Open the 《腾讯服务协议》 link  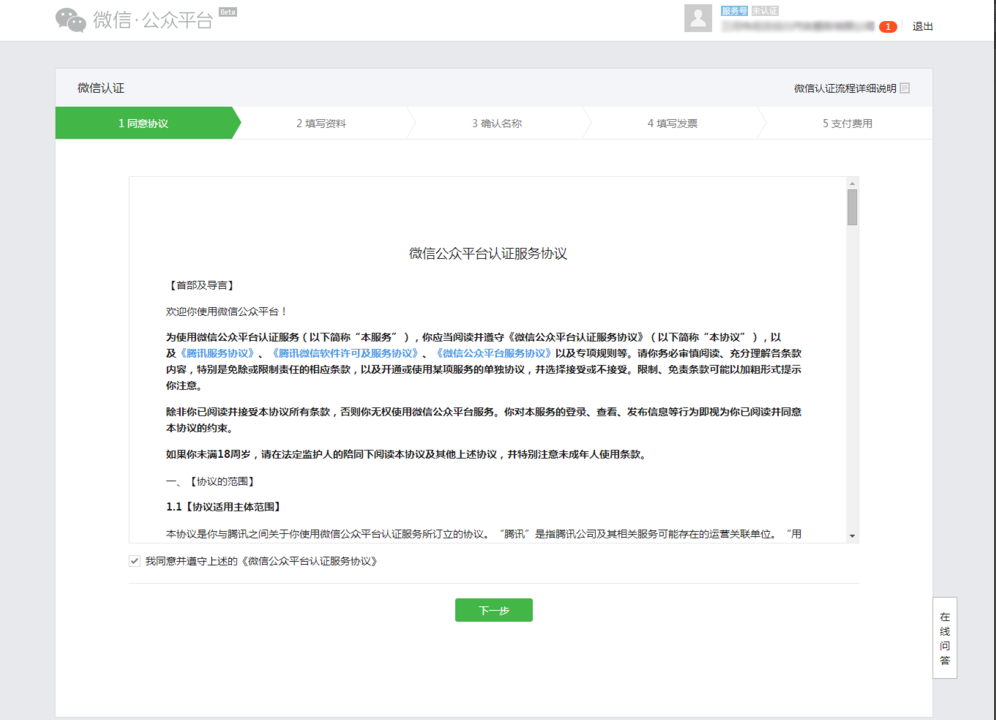pyautogui.click(x=217, y=353)
